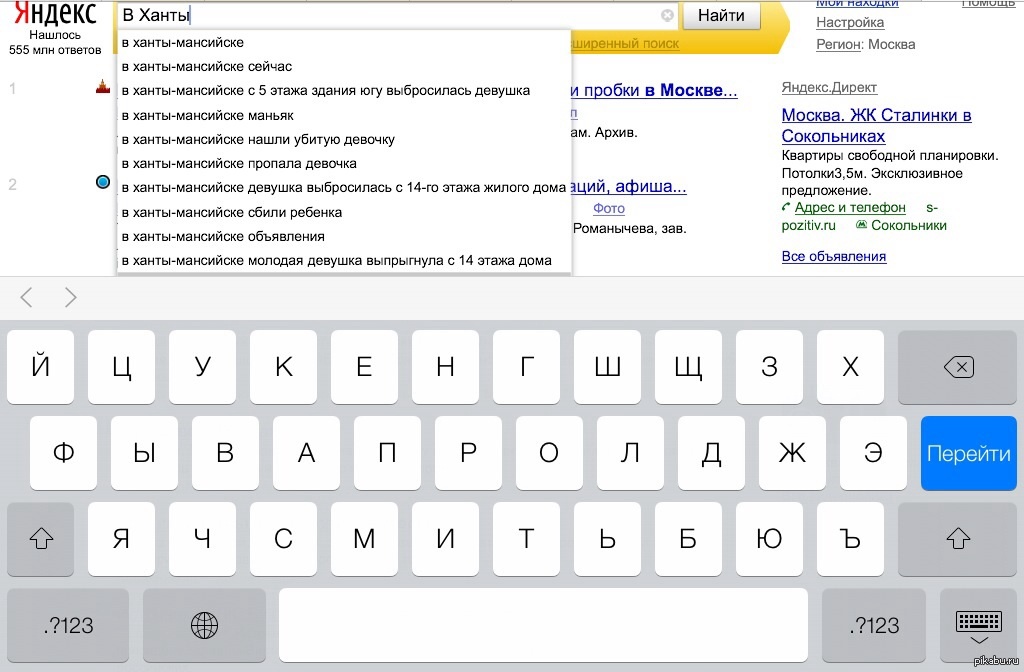Tap the back arrow above the keyboard
1024x672 pixels.
point(27,297)
